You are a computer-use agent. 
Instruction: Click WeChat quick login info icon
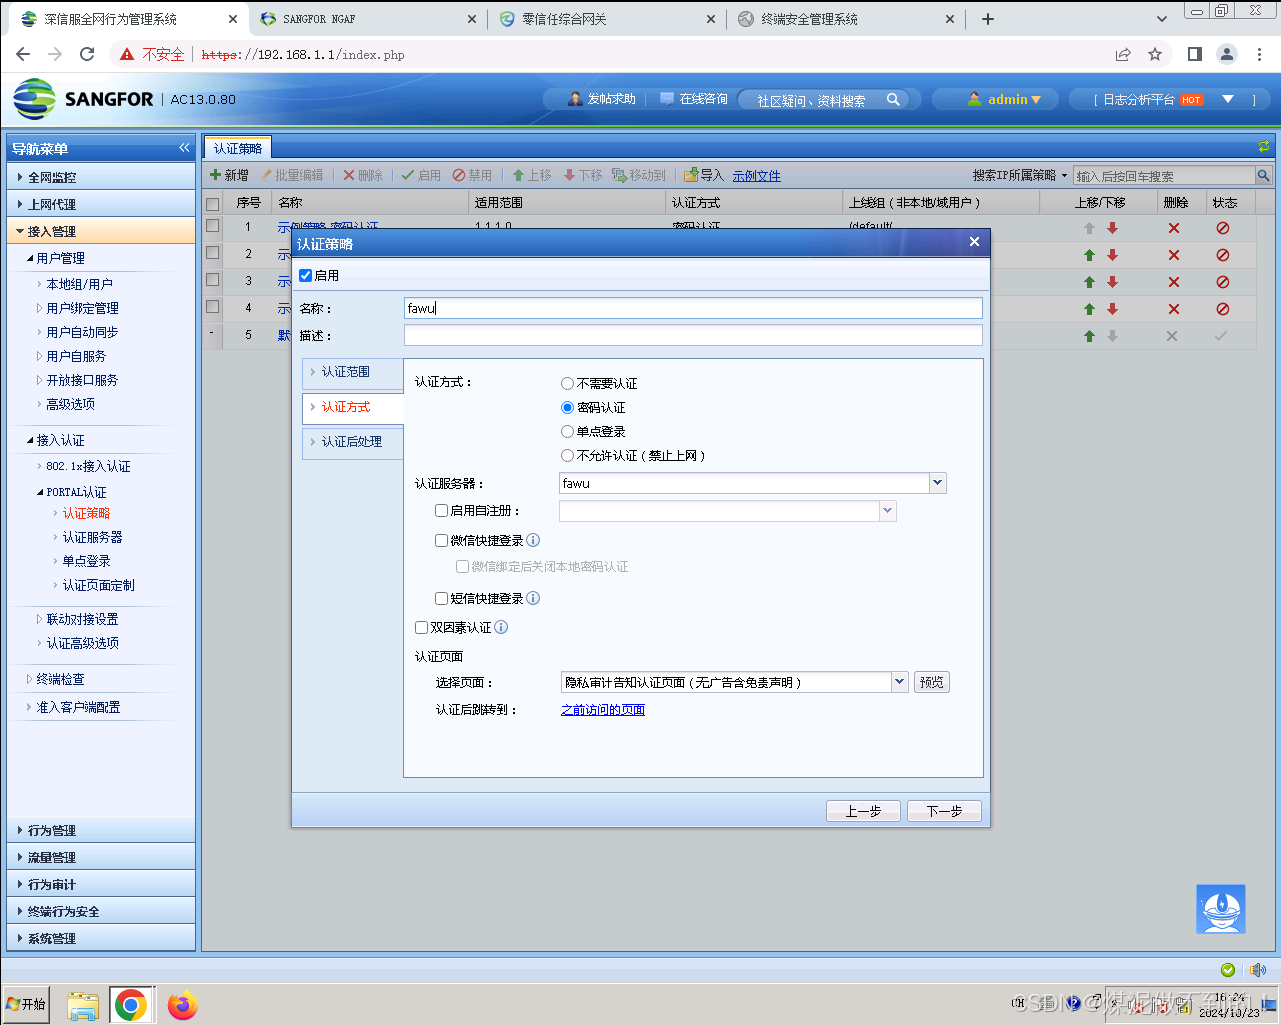533,540
